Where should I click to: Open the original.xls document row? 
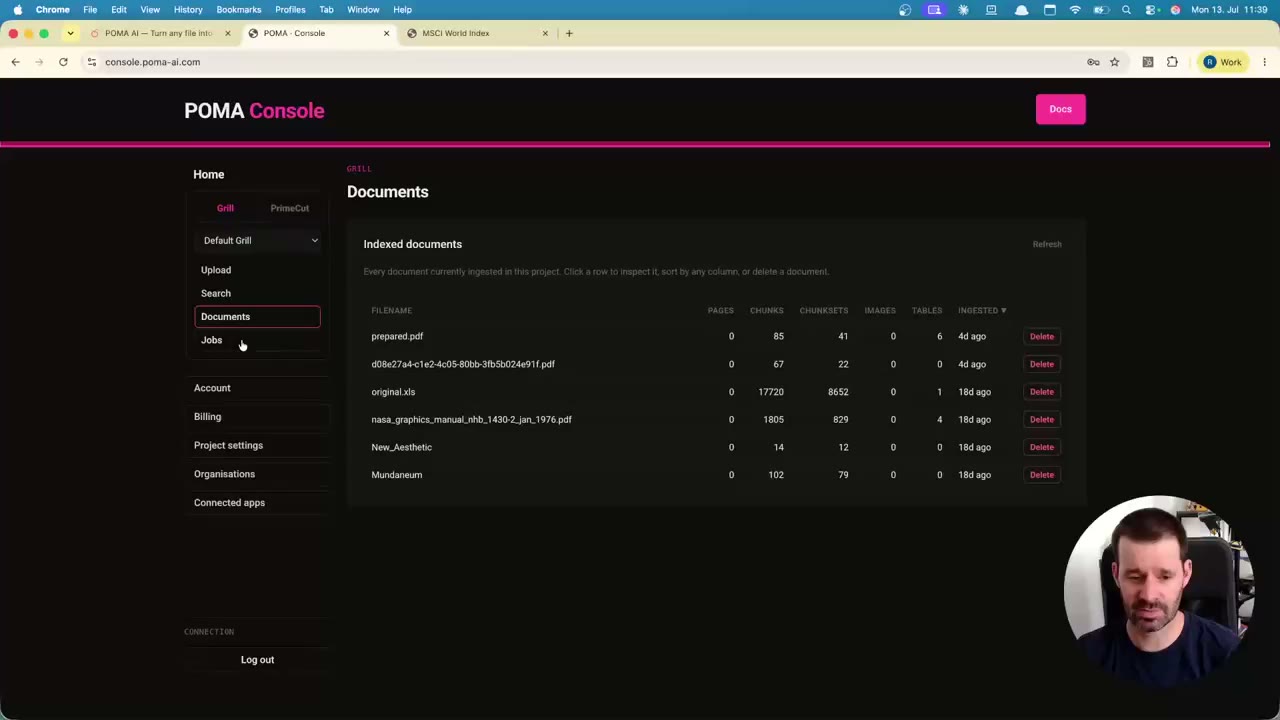(x=716, y=392)
